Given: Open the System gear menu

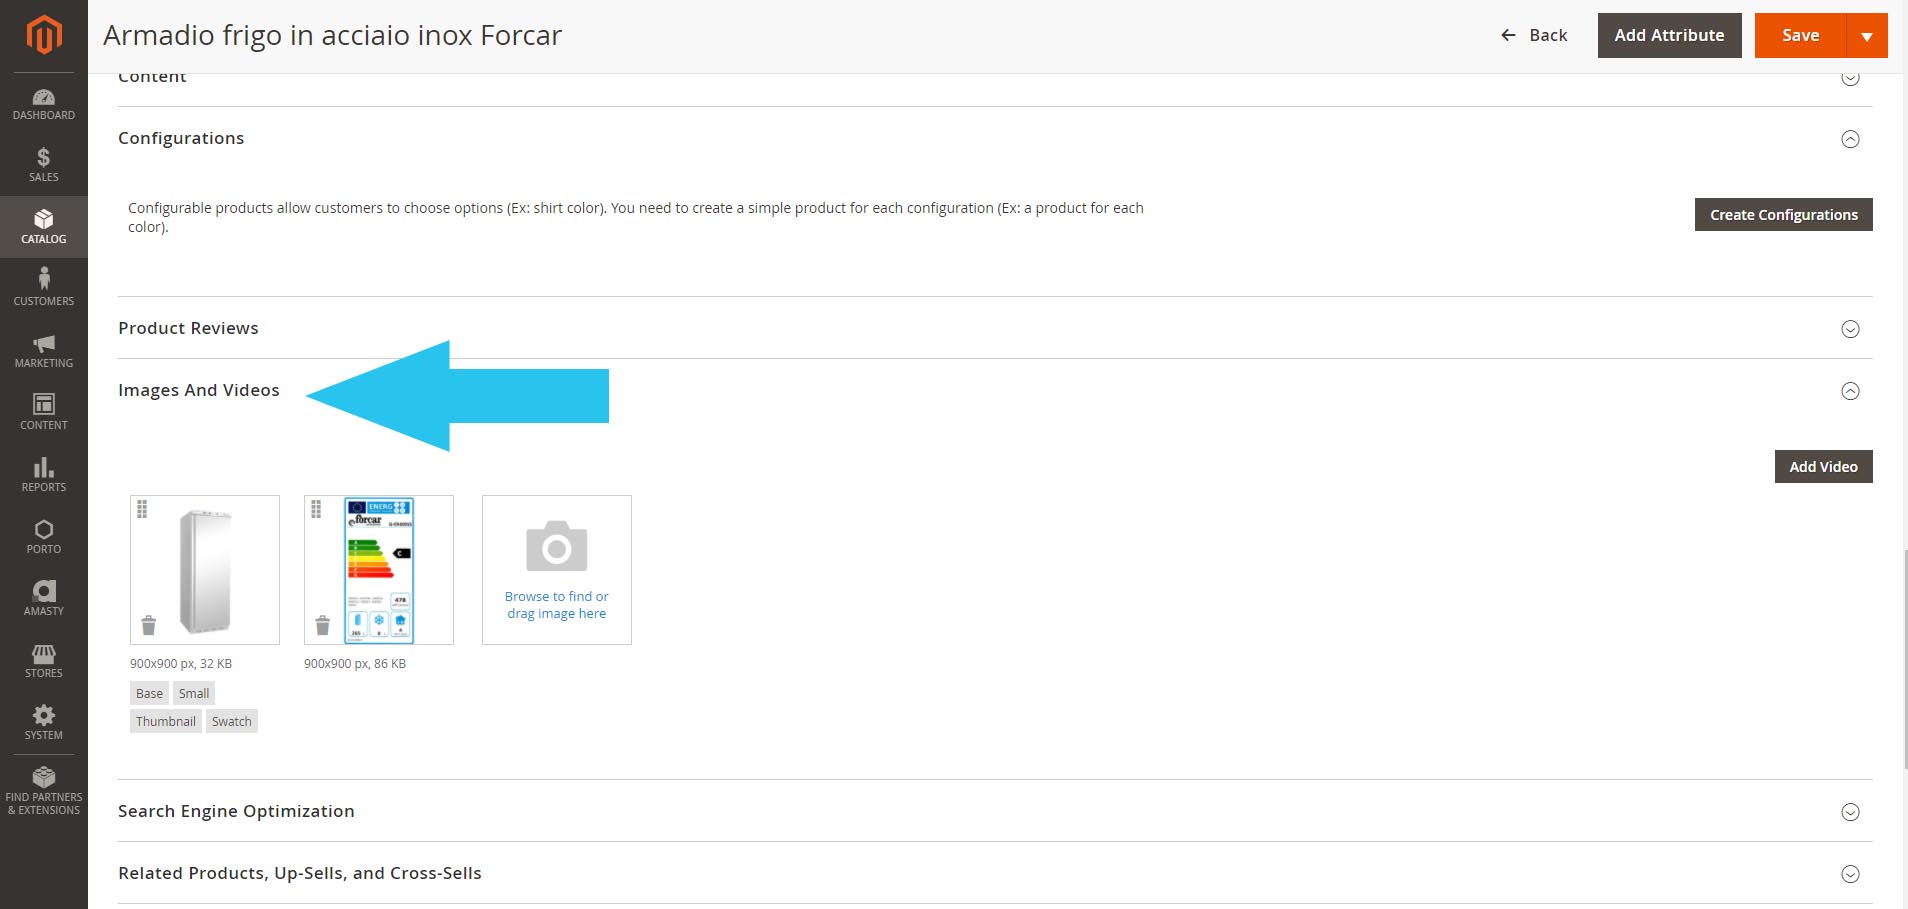Looking at the screenshot, I should pos(44,722).
